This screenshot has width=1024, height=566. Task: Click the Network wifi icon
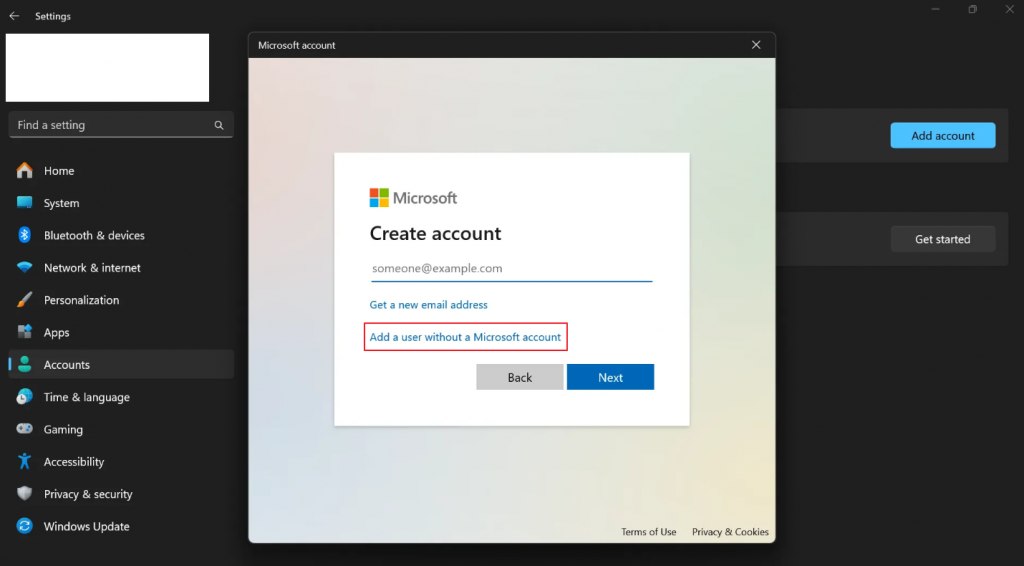pos(25,267)
